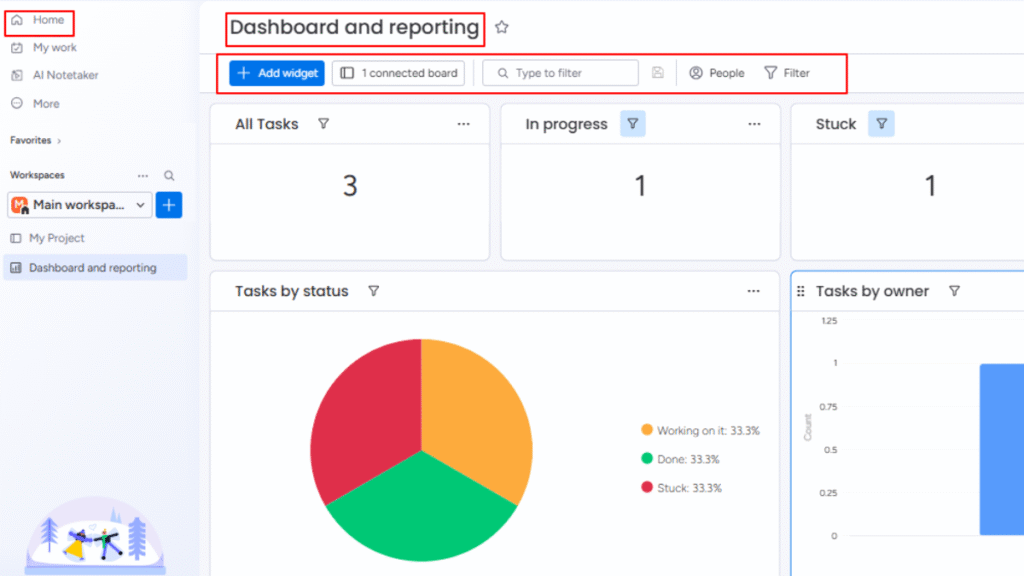Open the Filter dropdown in the toolbar
This screenshot has width=1024, height=576.
(x=788, y=72)
